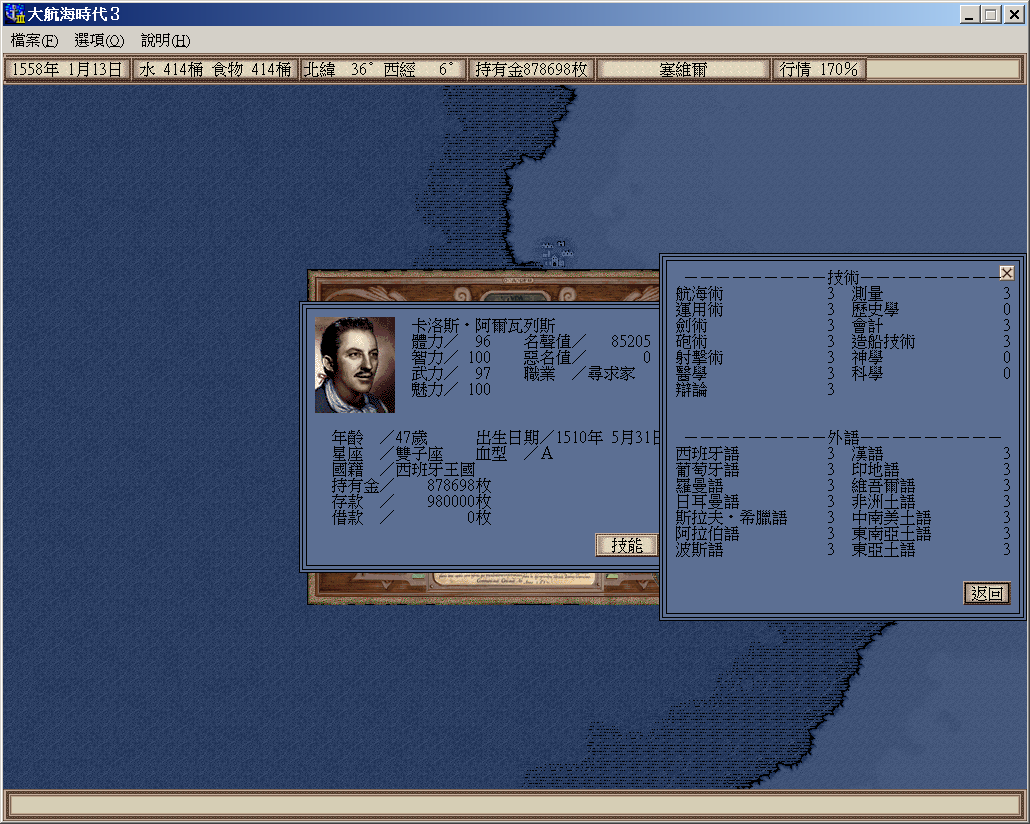
Task: Click the water and food supply status
Action: click(x=215, y=69)
